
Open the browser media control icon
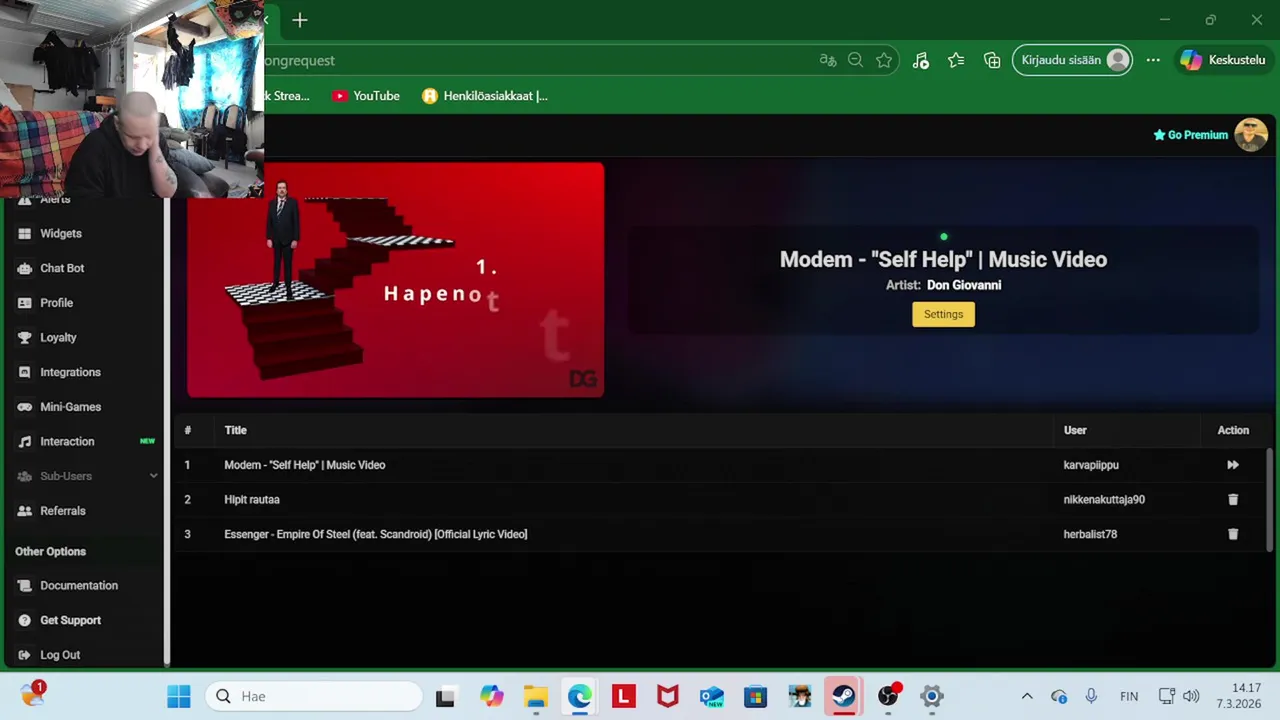(921, 60)
